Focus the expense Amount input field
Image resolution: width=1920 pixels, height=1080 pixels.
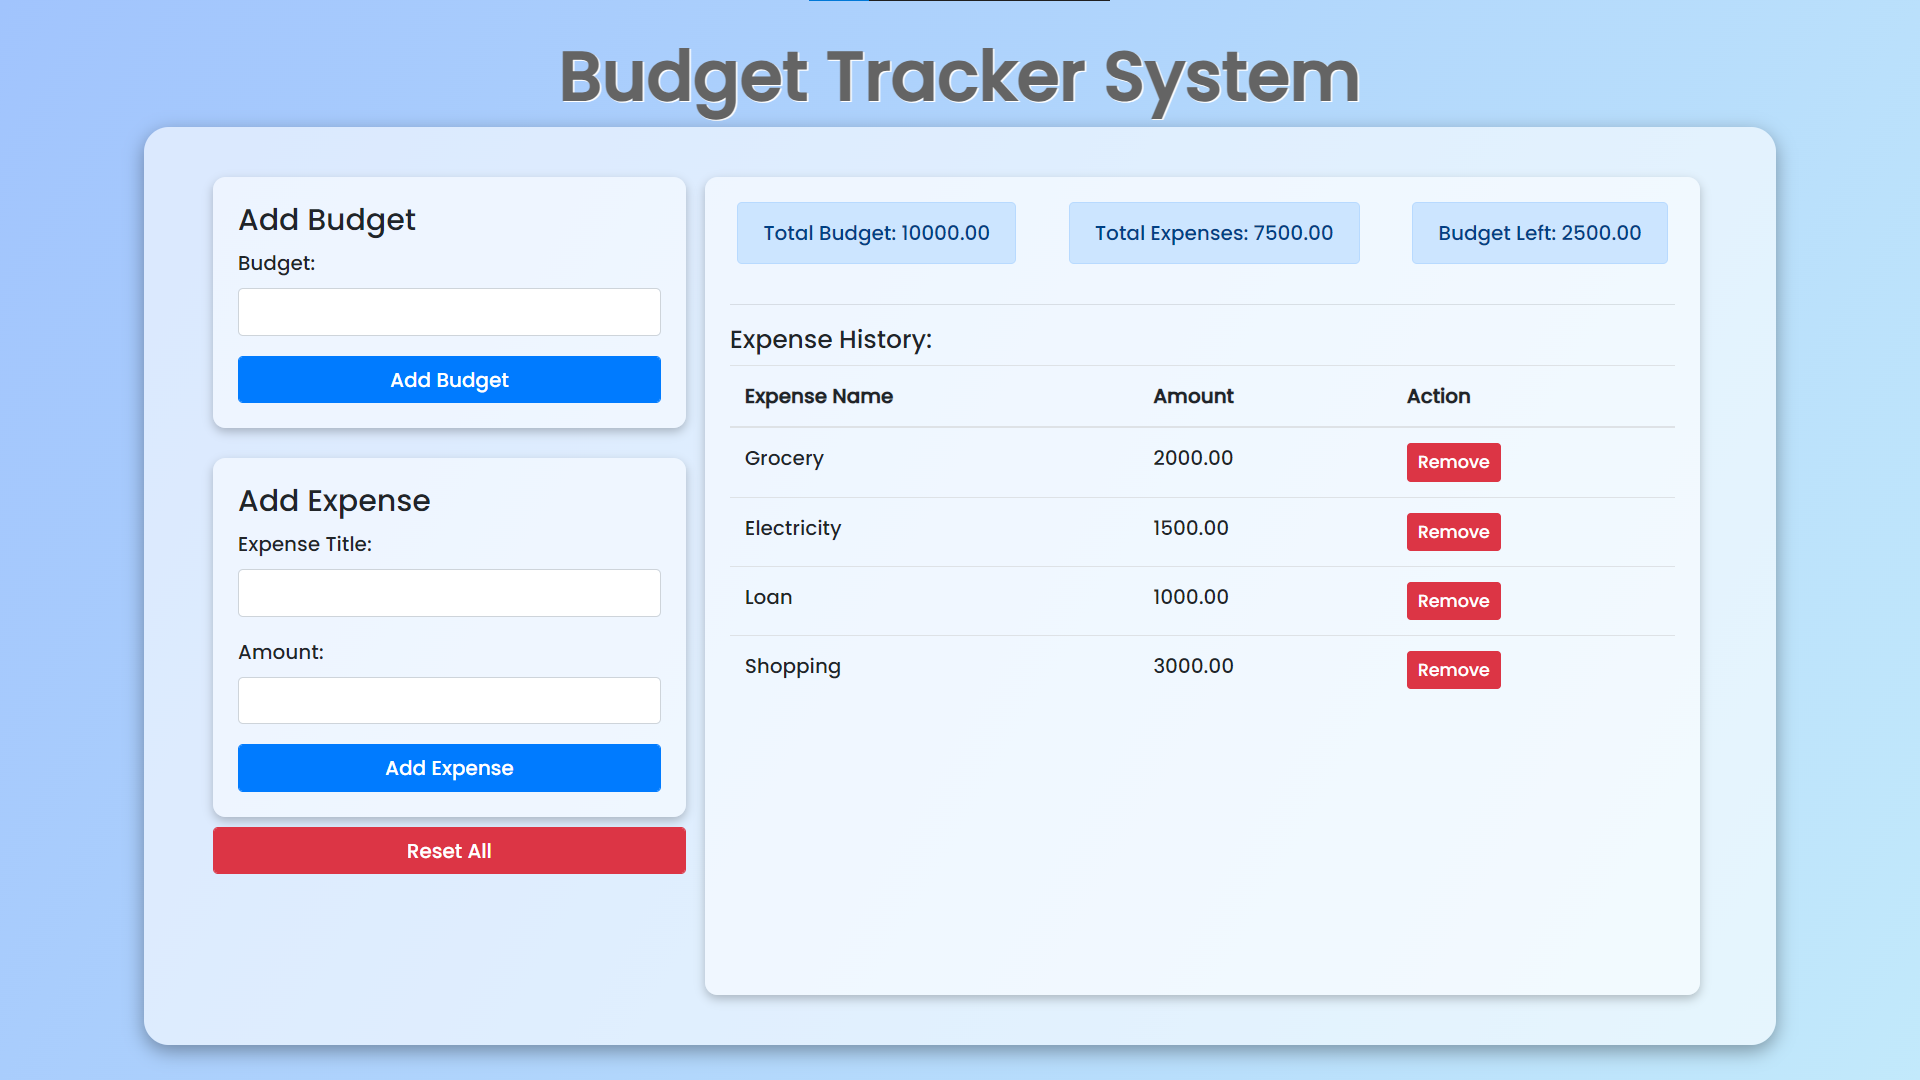pos(449,701)
